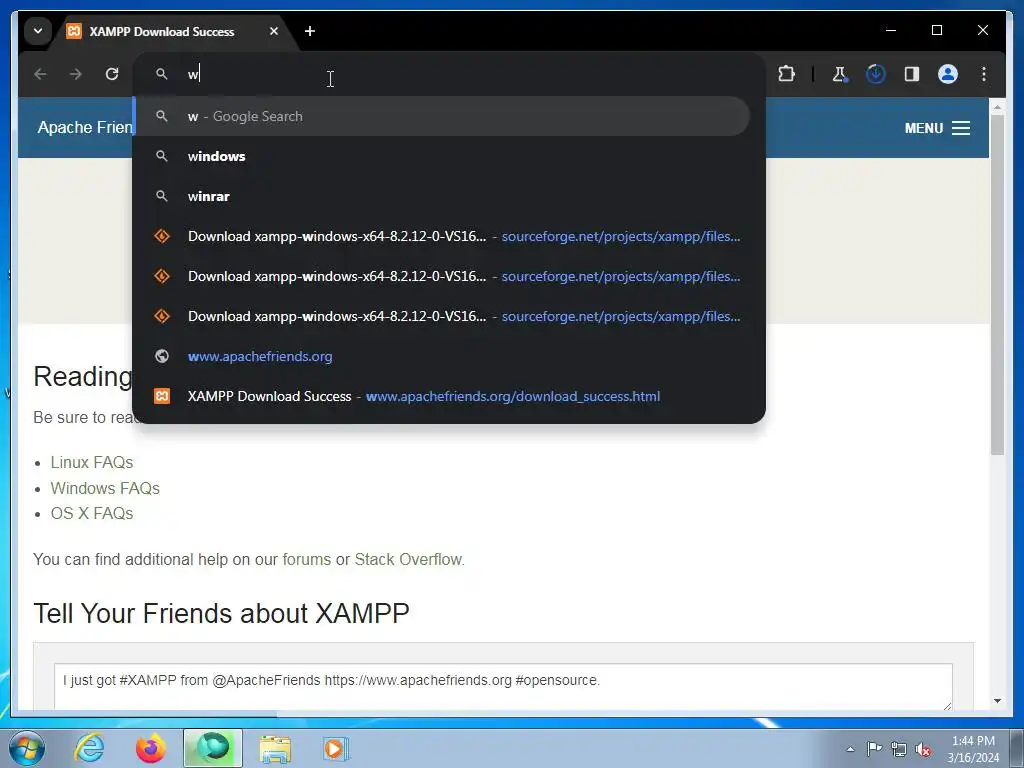
Task: Open a new tab with plus button
Action: 310,31
